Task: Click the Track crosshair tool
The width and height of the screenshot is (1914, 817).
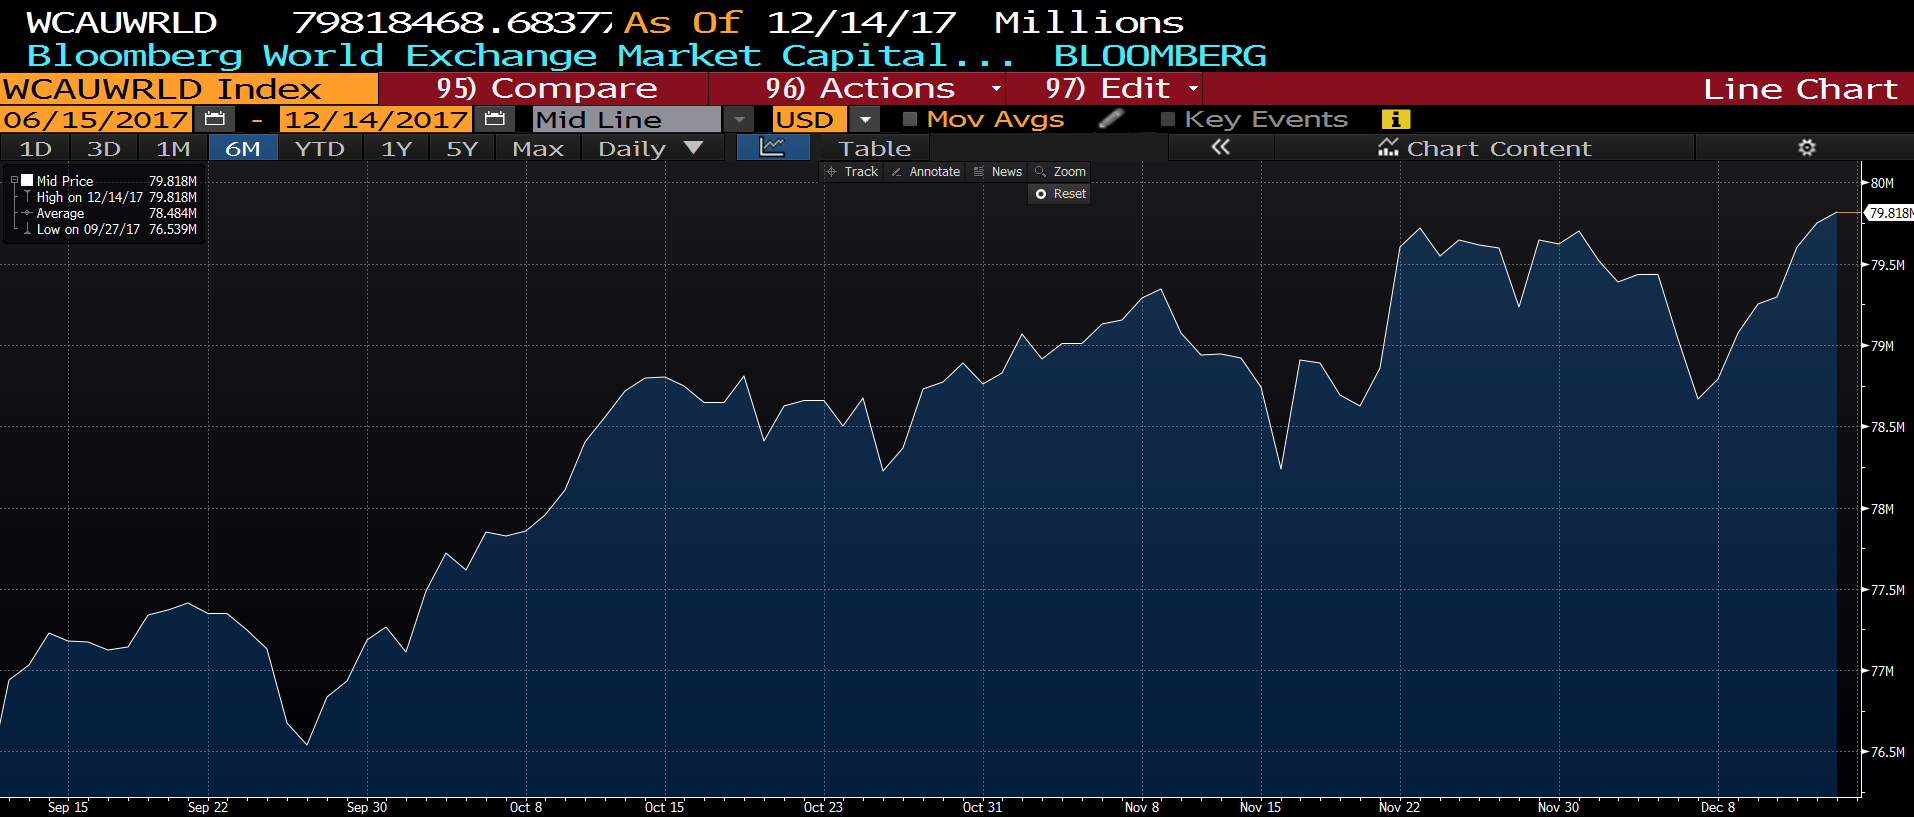Action: click(x=852, y=172)
